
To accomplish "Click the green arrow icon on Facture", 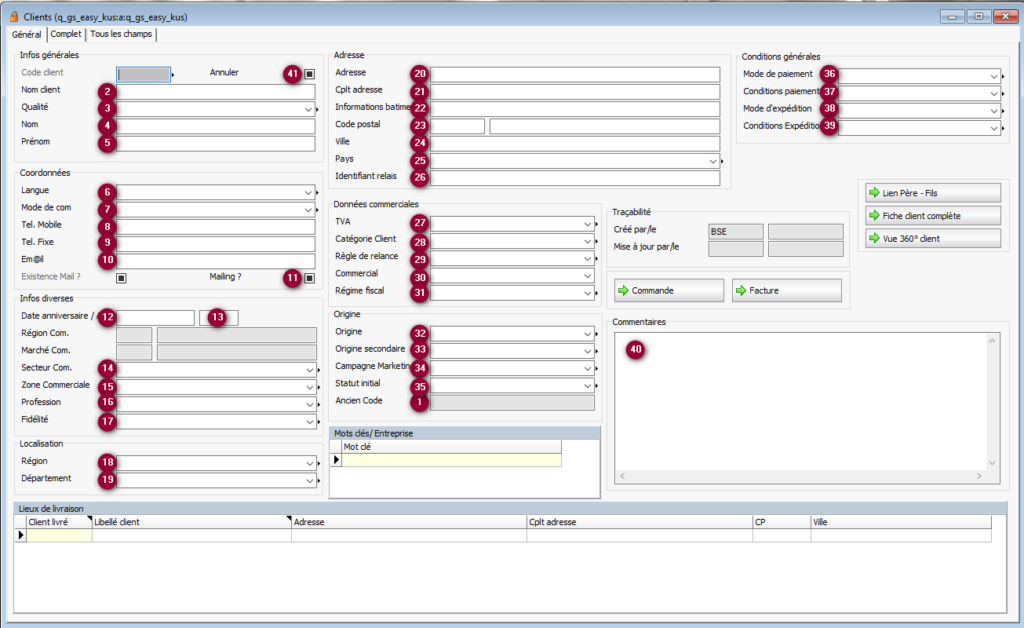I will (x=741, y=290).
